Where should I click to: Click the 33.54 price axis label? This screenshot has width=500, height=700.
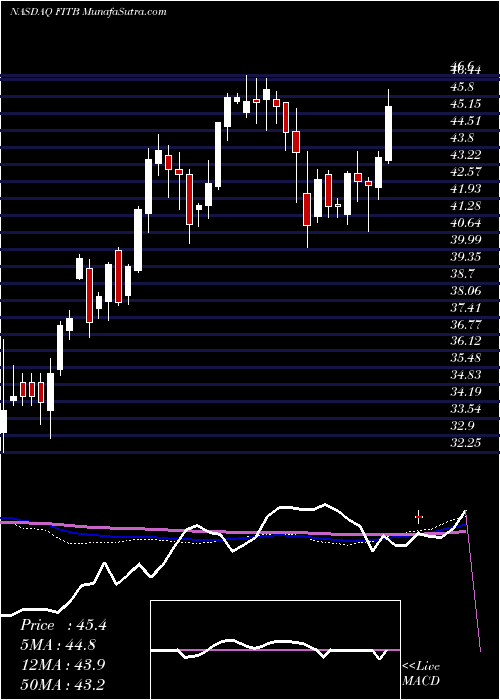[466, 409]
